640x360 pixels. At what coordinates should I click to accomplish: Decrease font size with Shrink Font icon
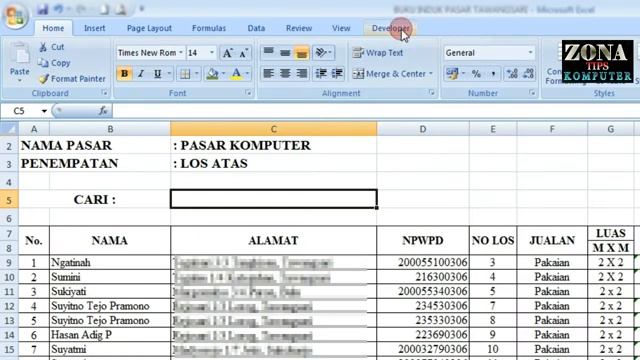point(243,53)
